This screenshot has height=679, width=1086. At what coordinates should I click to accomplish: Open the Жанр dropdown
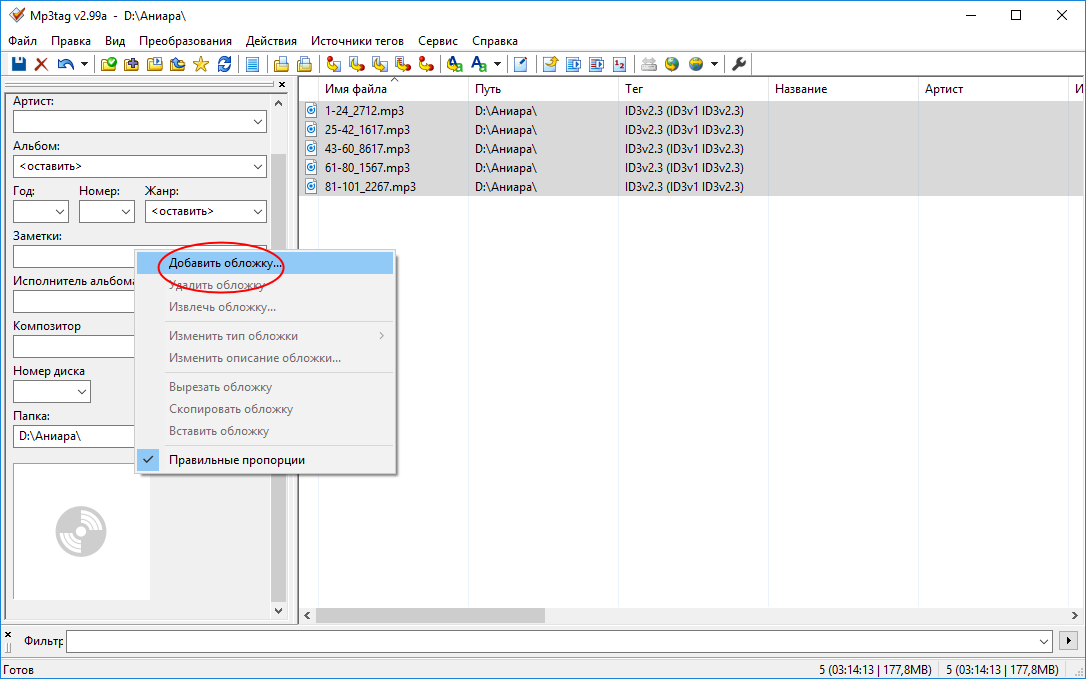258,211
